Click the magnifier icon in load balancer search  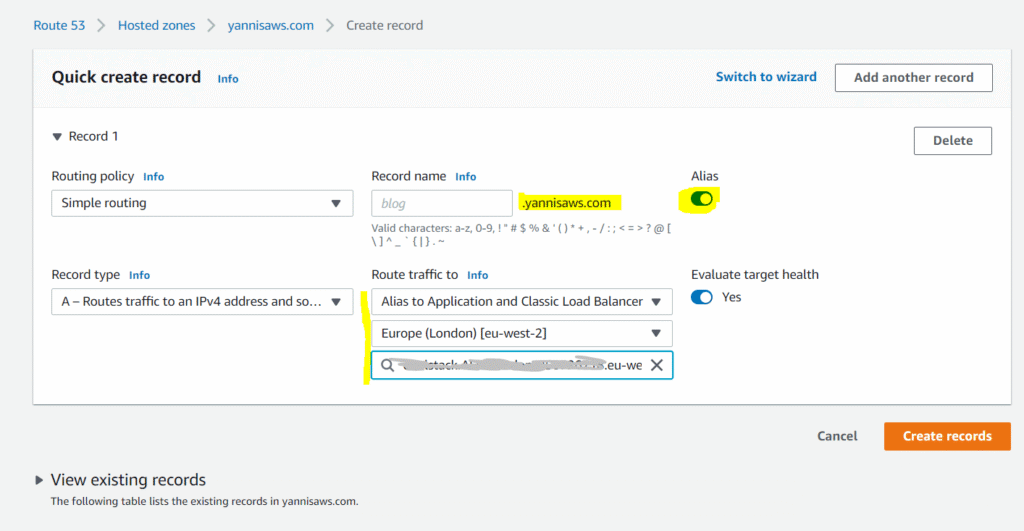click(386, 365)
